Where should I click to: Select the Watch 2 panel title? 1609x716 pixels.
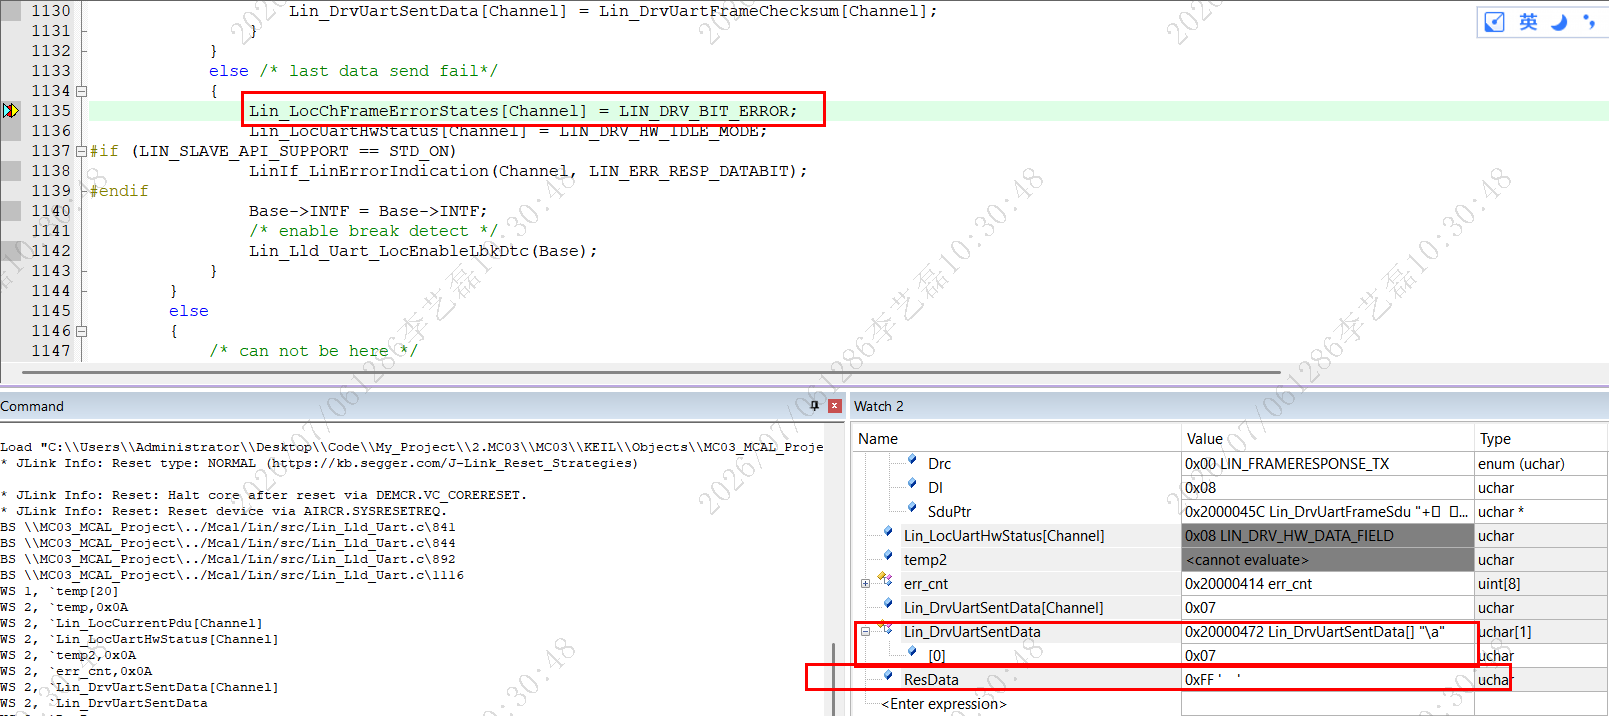[879, 406]
